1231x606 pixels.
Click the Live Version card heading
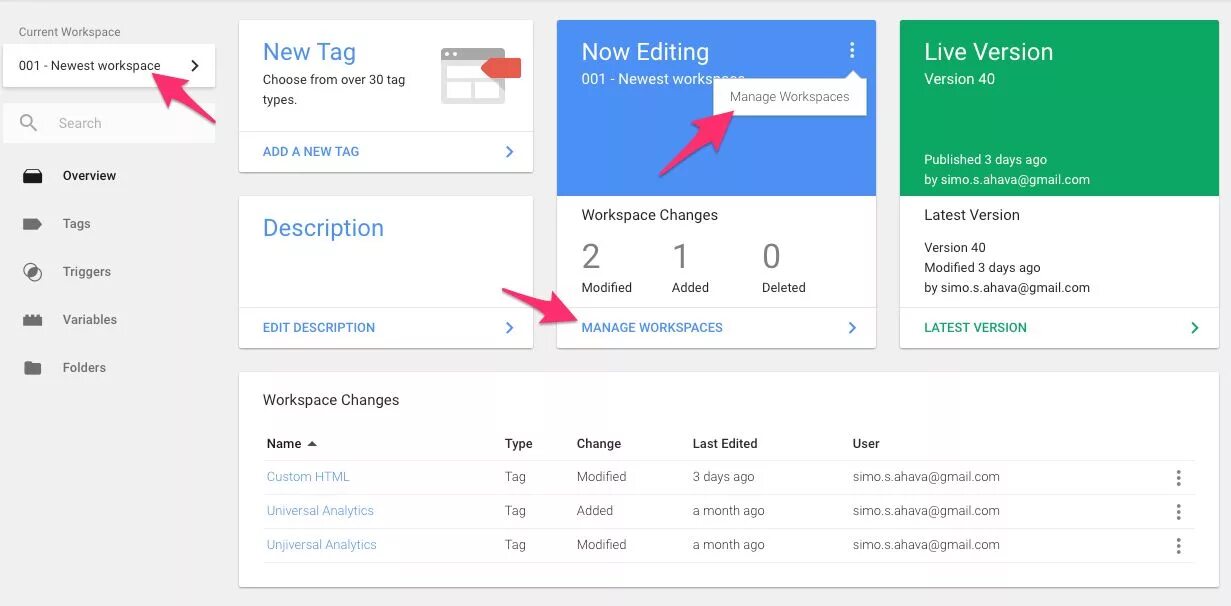point(988,52)
